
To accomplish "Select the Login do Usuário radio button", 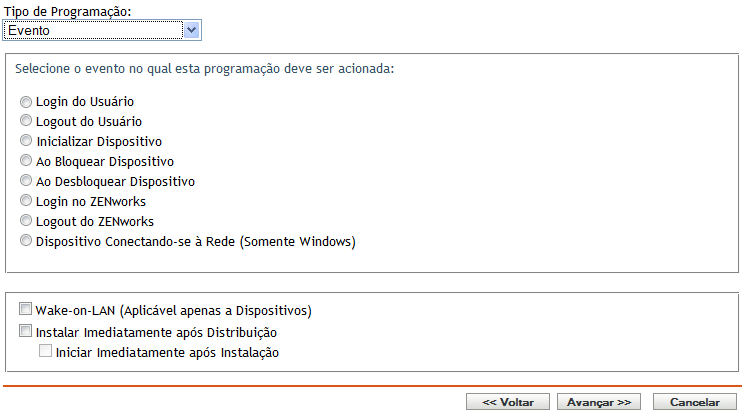I will 26,102.
